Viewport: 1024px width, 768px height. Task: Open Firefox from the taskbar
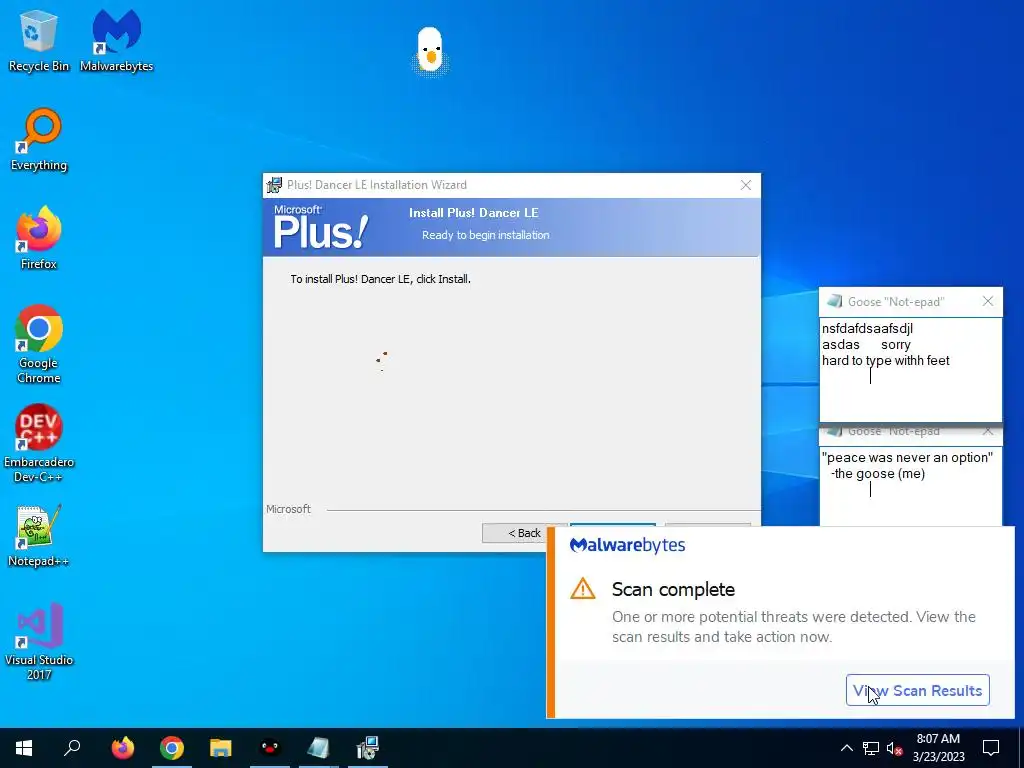pyautogui.click(x=123, y=748)
